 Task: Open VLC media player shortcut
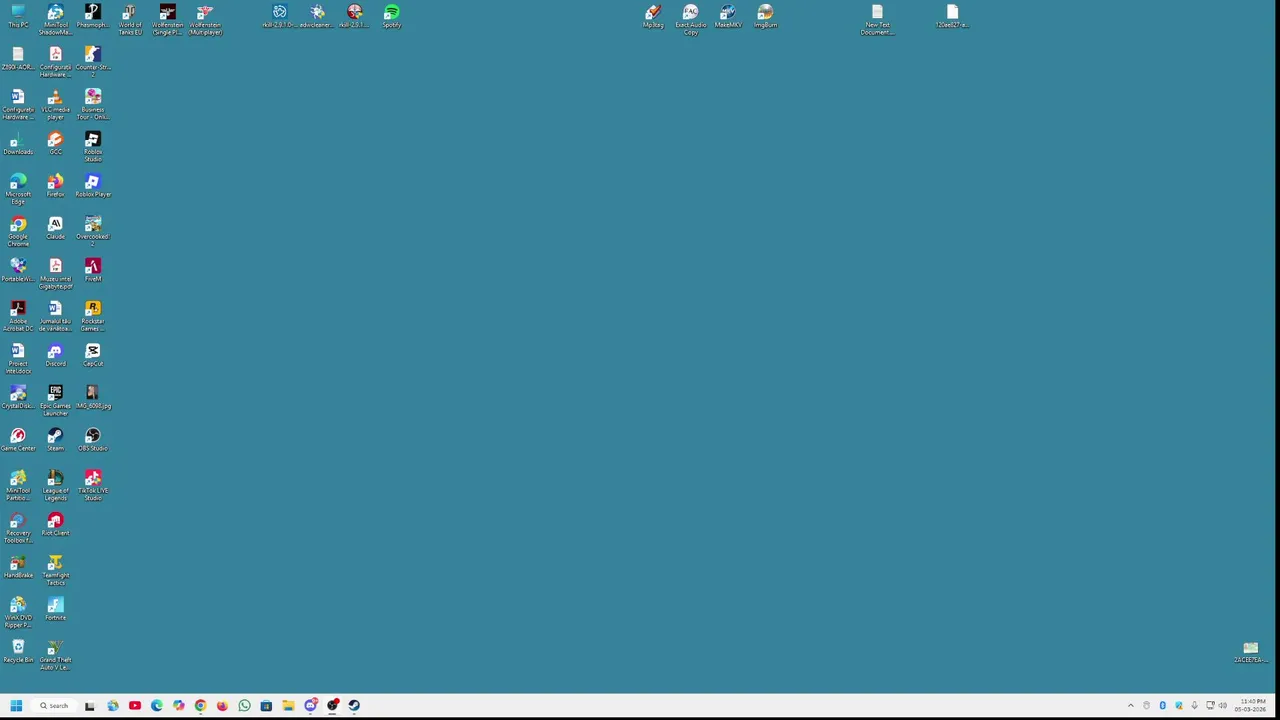pos(55,104)
